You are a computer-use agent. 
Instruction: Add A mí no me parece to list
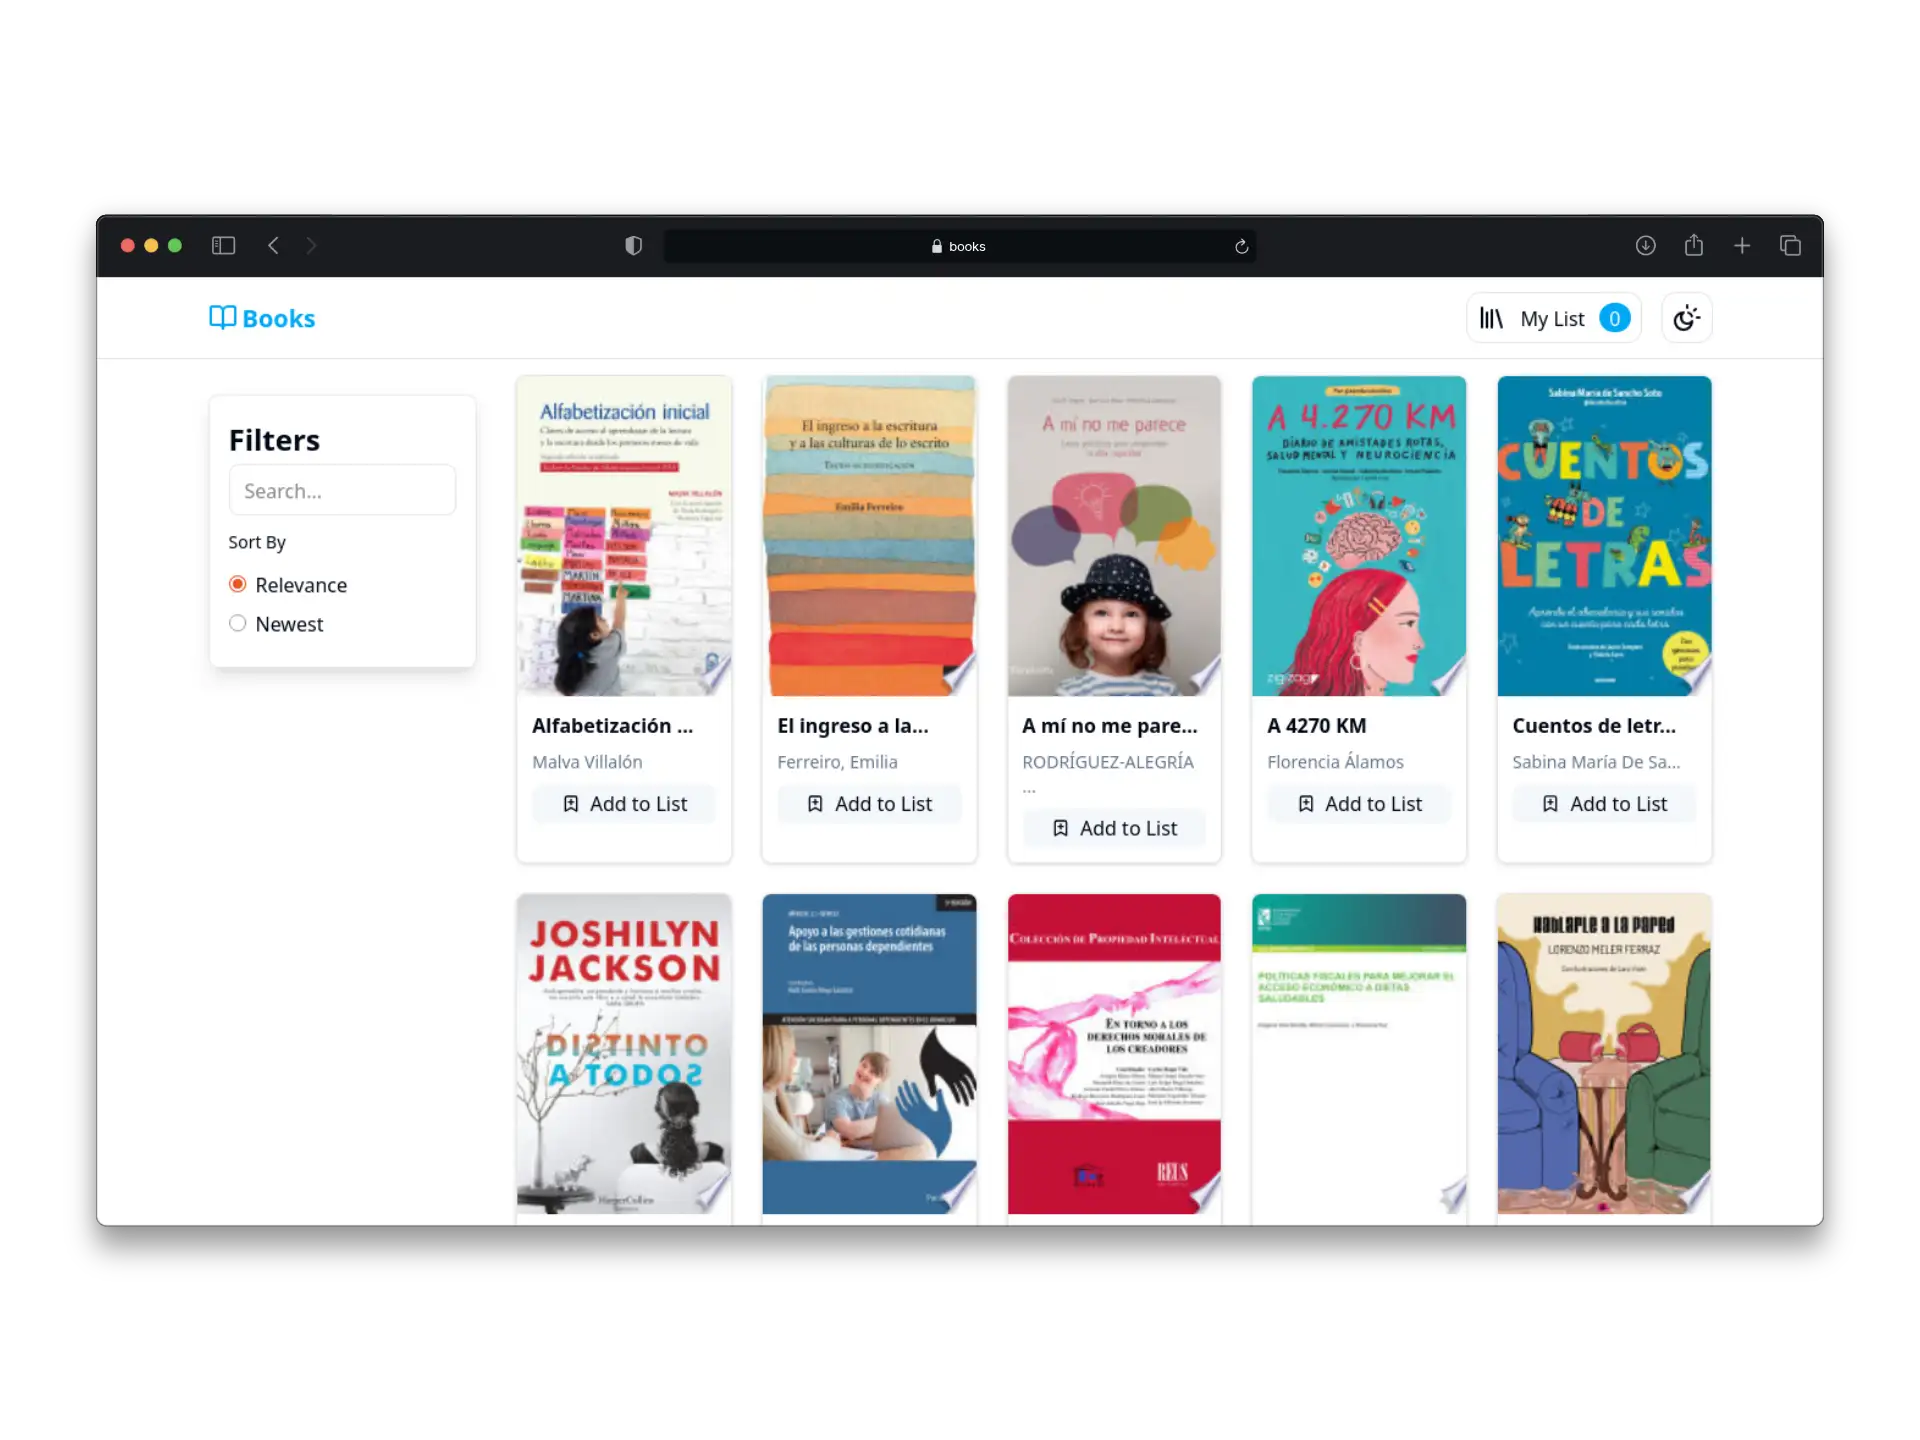coord(1114,828)
